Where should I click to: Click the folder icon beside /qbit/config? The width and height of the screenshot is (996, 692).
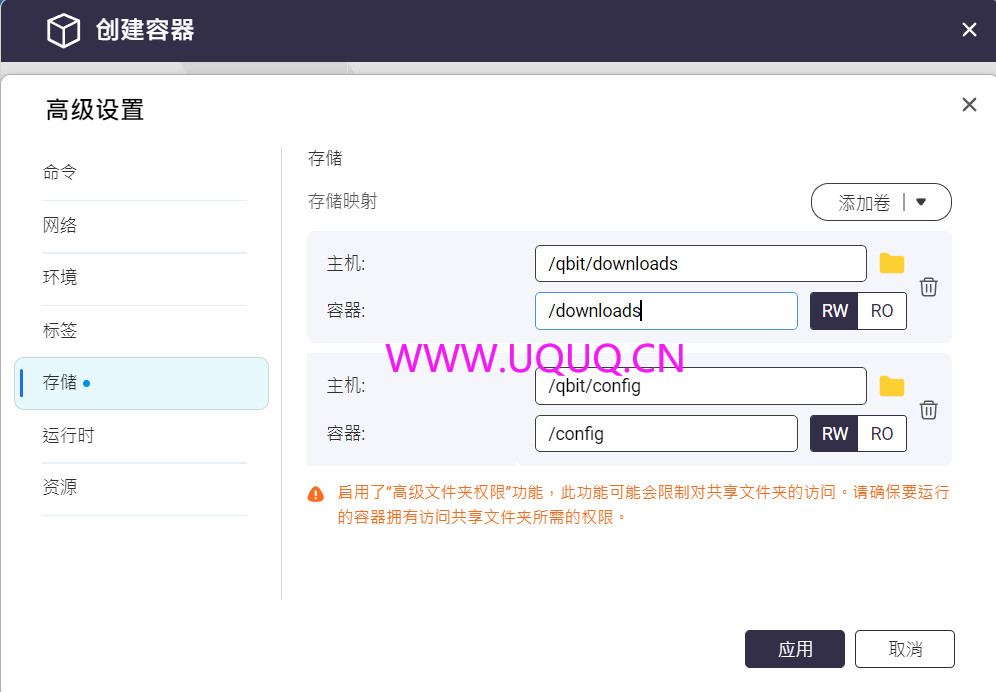click(891, 387)
